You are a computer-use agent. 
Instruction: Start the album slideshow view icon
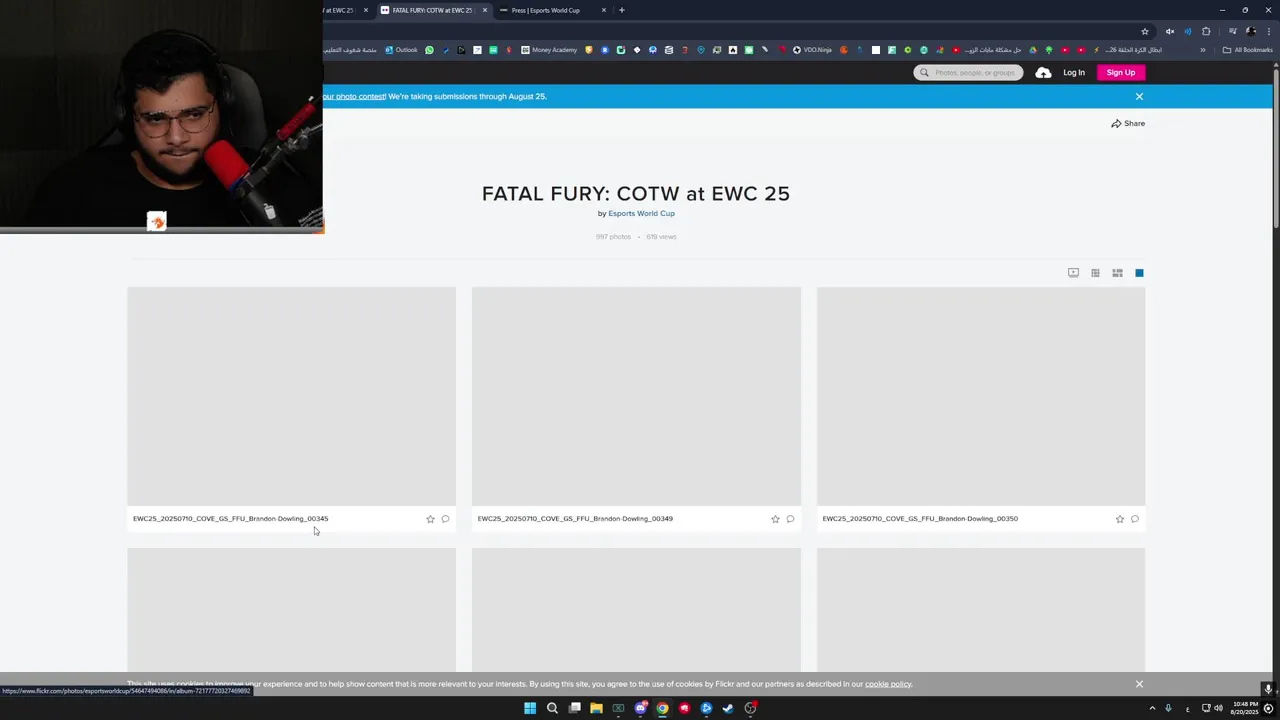(1073, 273)
